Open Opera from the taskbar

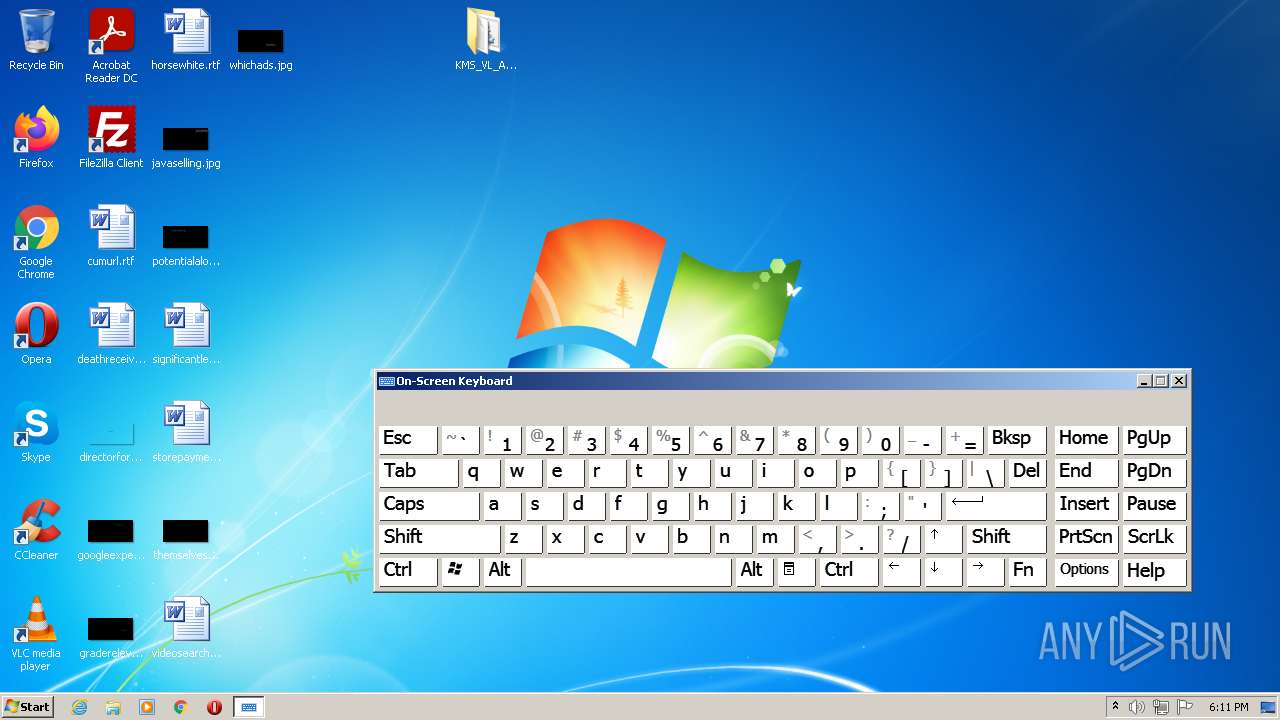[x=214, y=707]
